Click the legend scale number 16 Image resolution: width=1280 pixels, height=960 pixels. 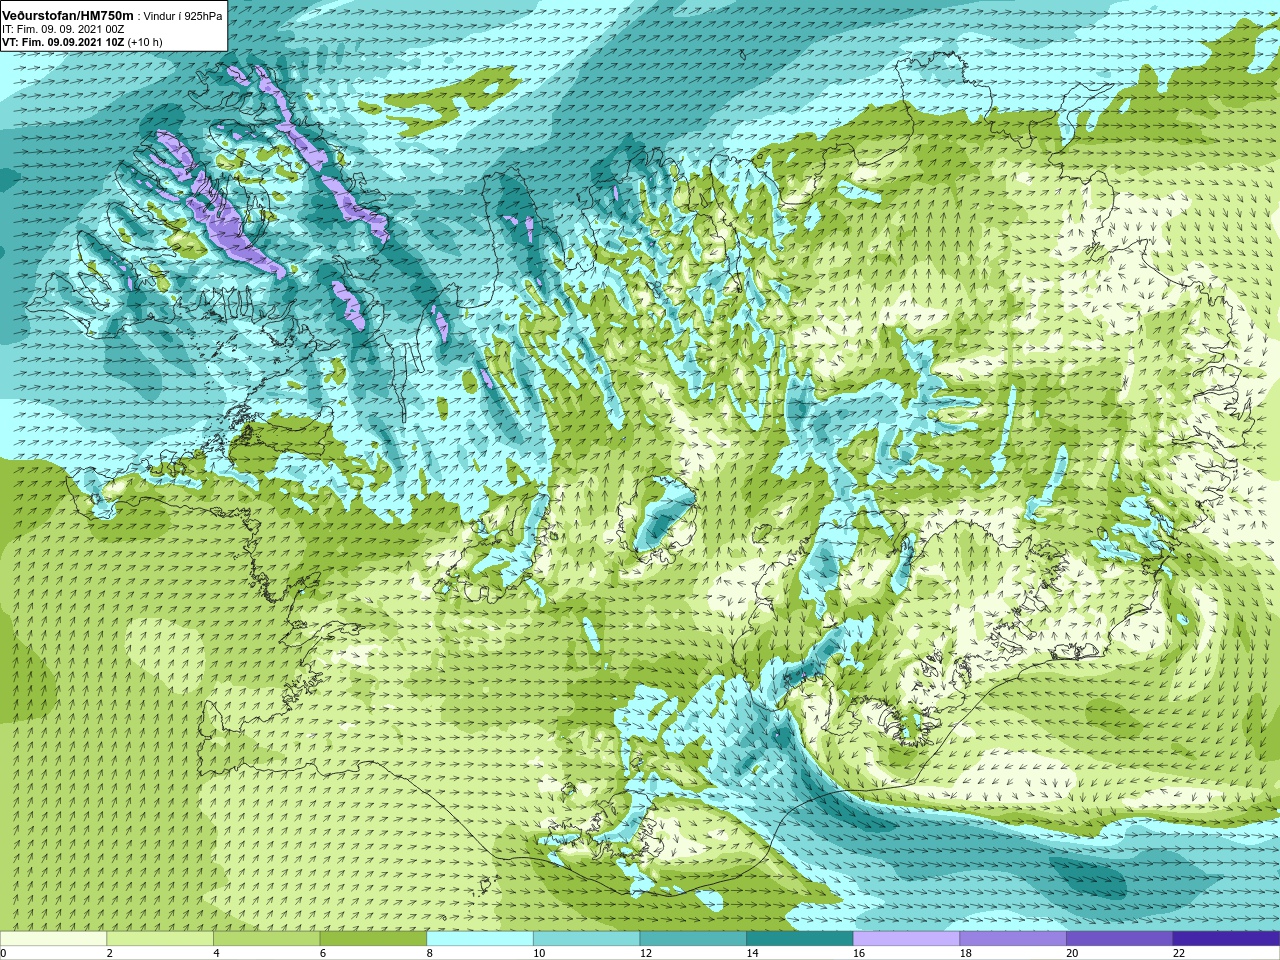point(859,953)
